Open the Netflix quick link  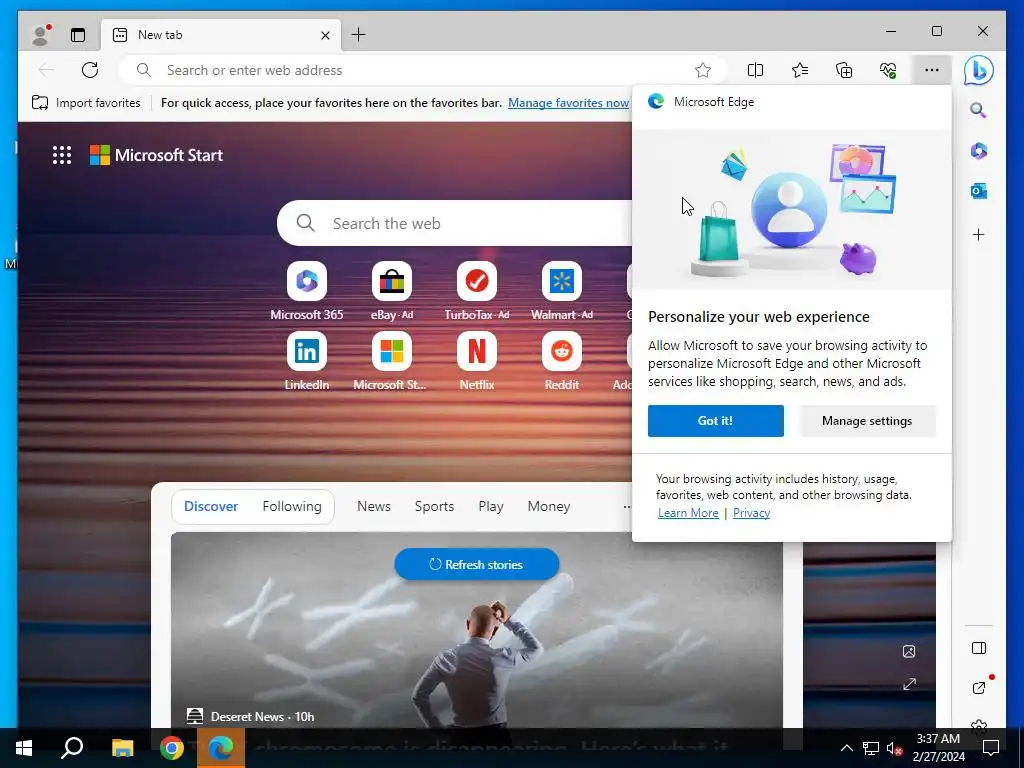click(477, 361)
